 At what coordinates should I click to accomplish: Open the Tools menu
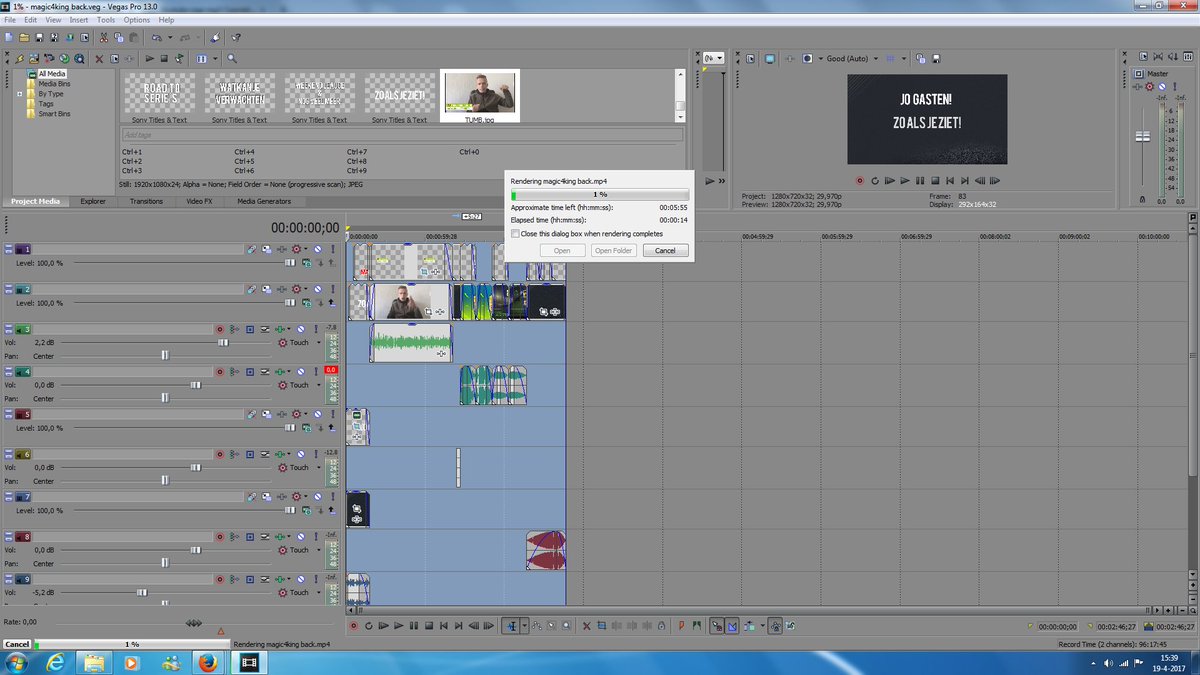click(106, 19)
